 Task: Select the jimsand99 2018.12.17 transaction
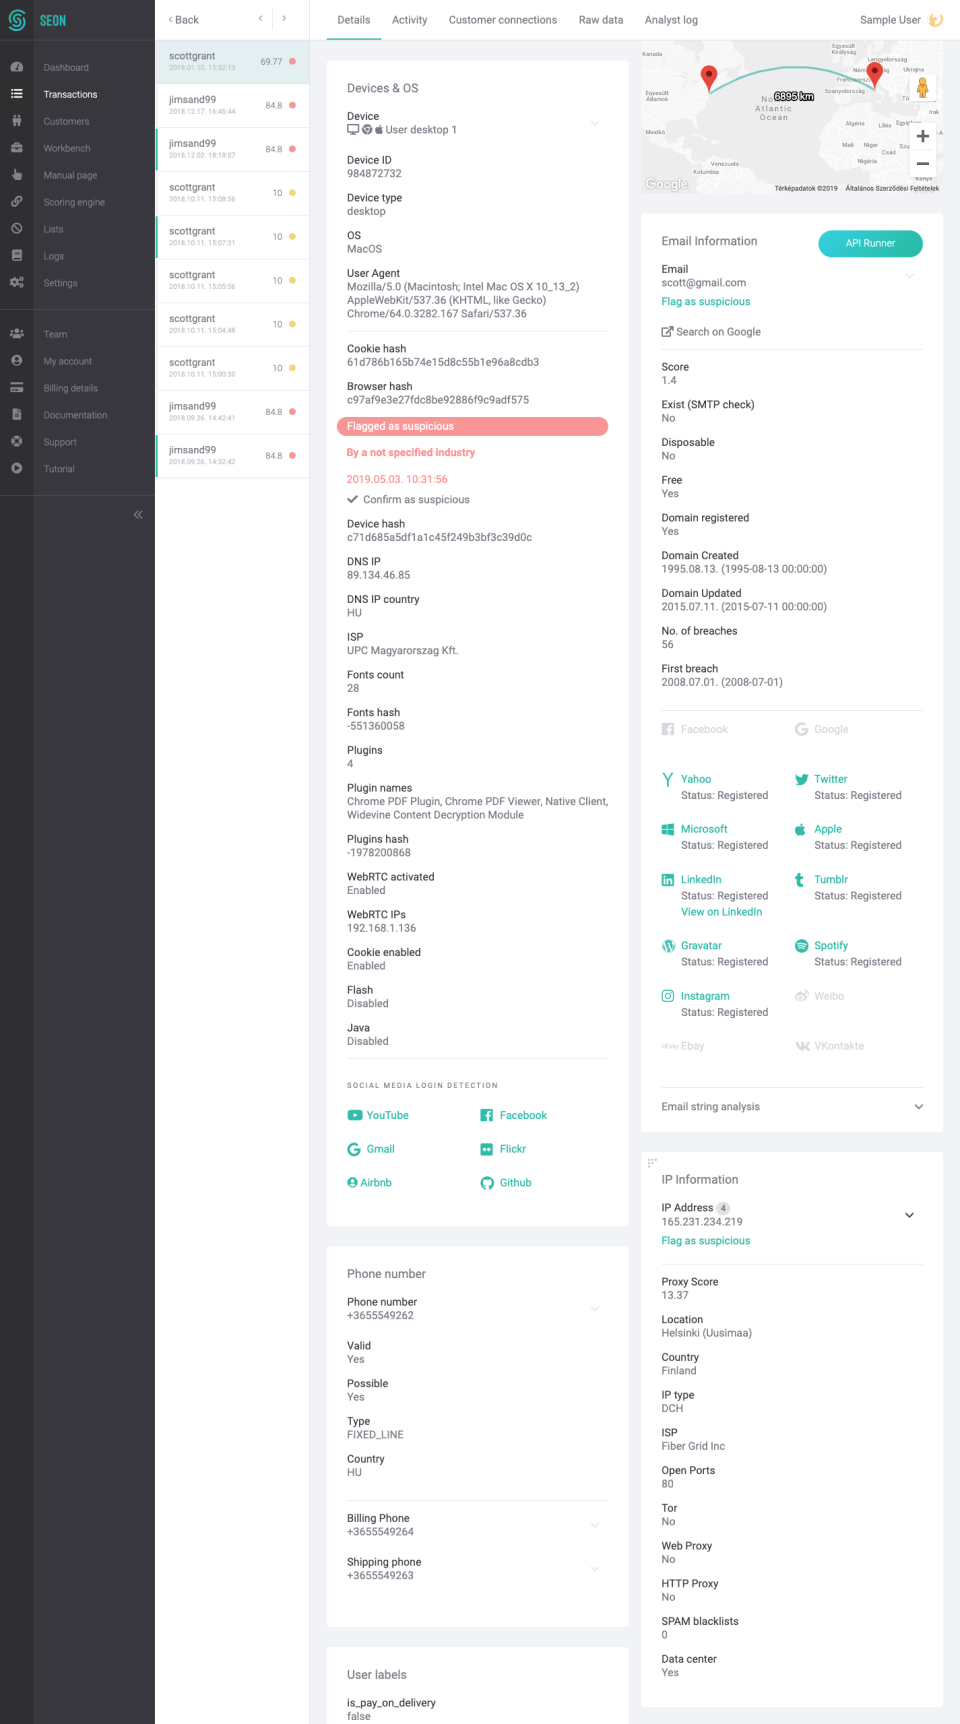tap(232, 105)
